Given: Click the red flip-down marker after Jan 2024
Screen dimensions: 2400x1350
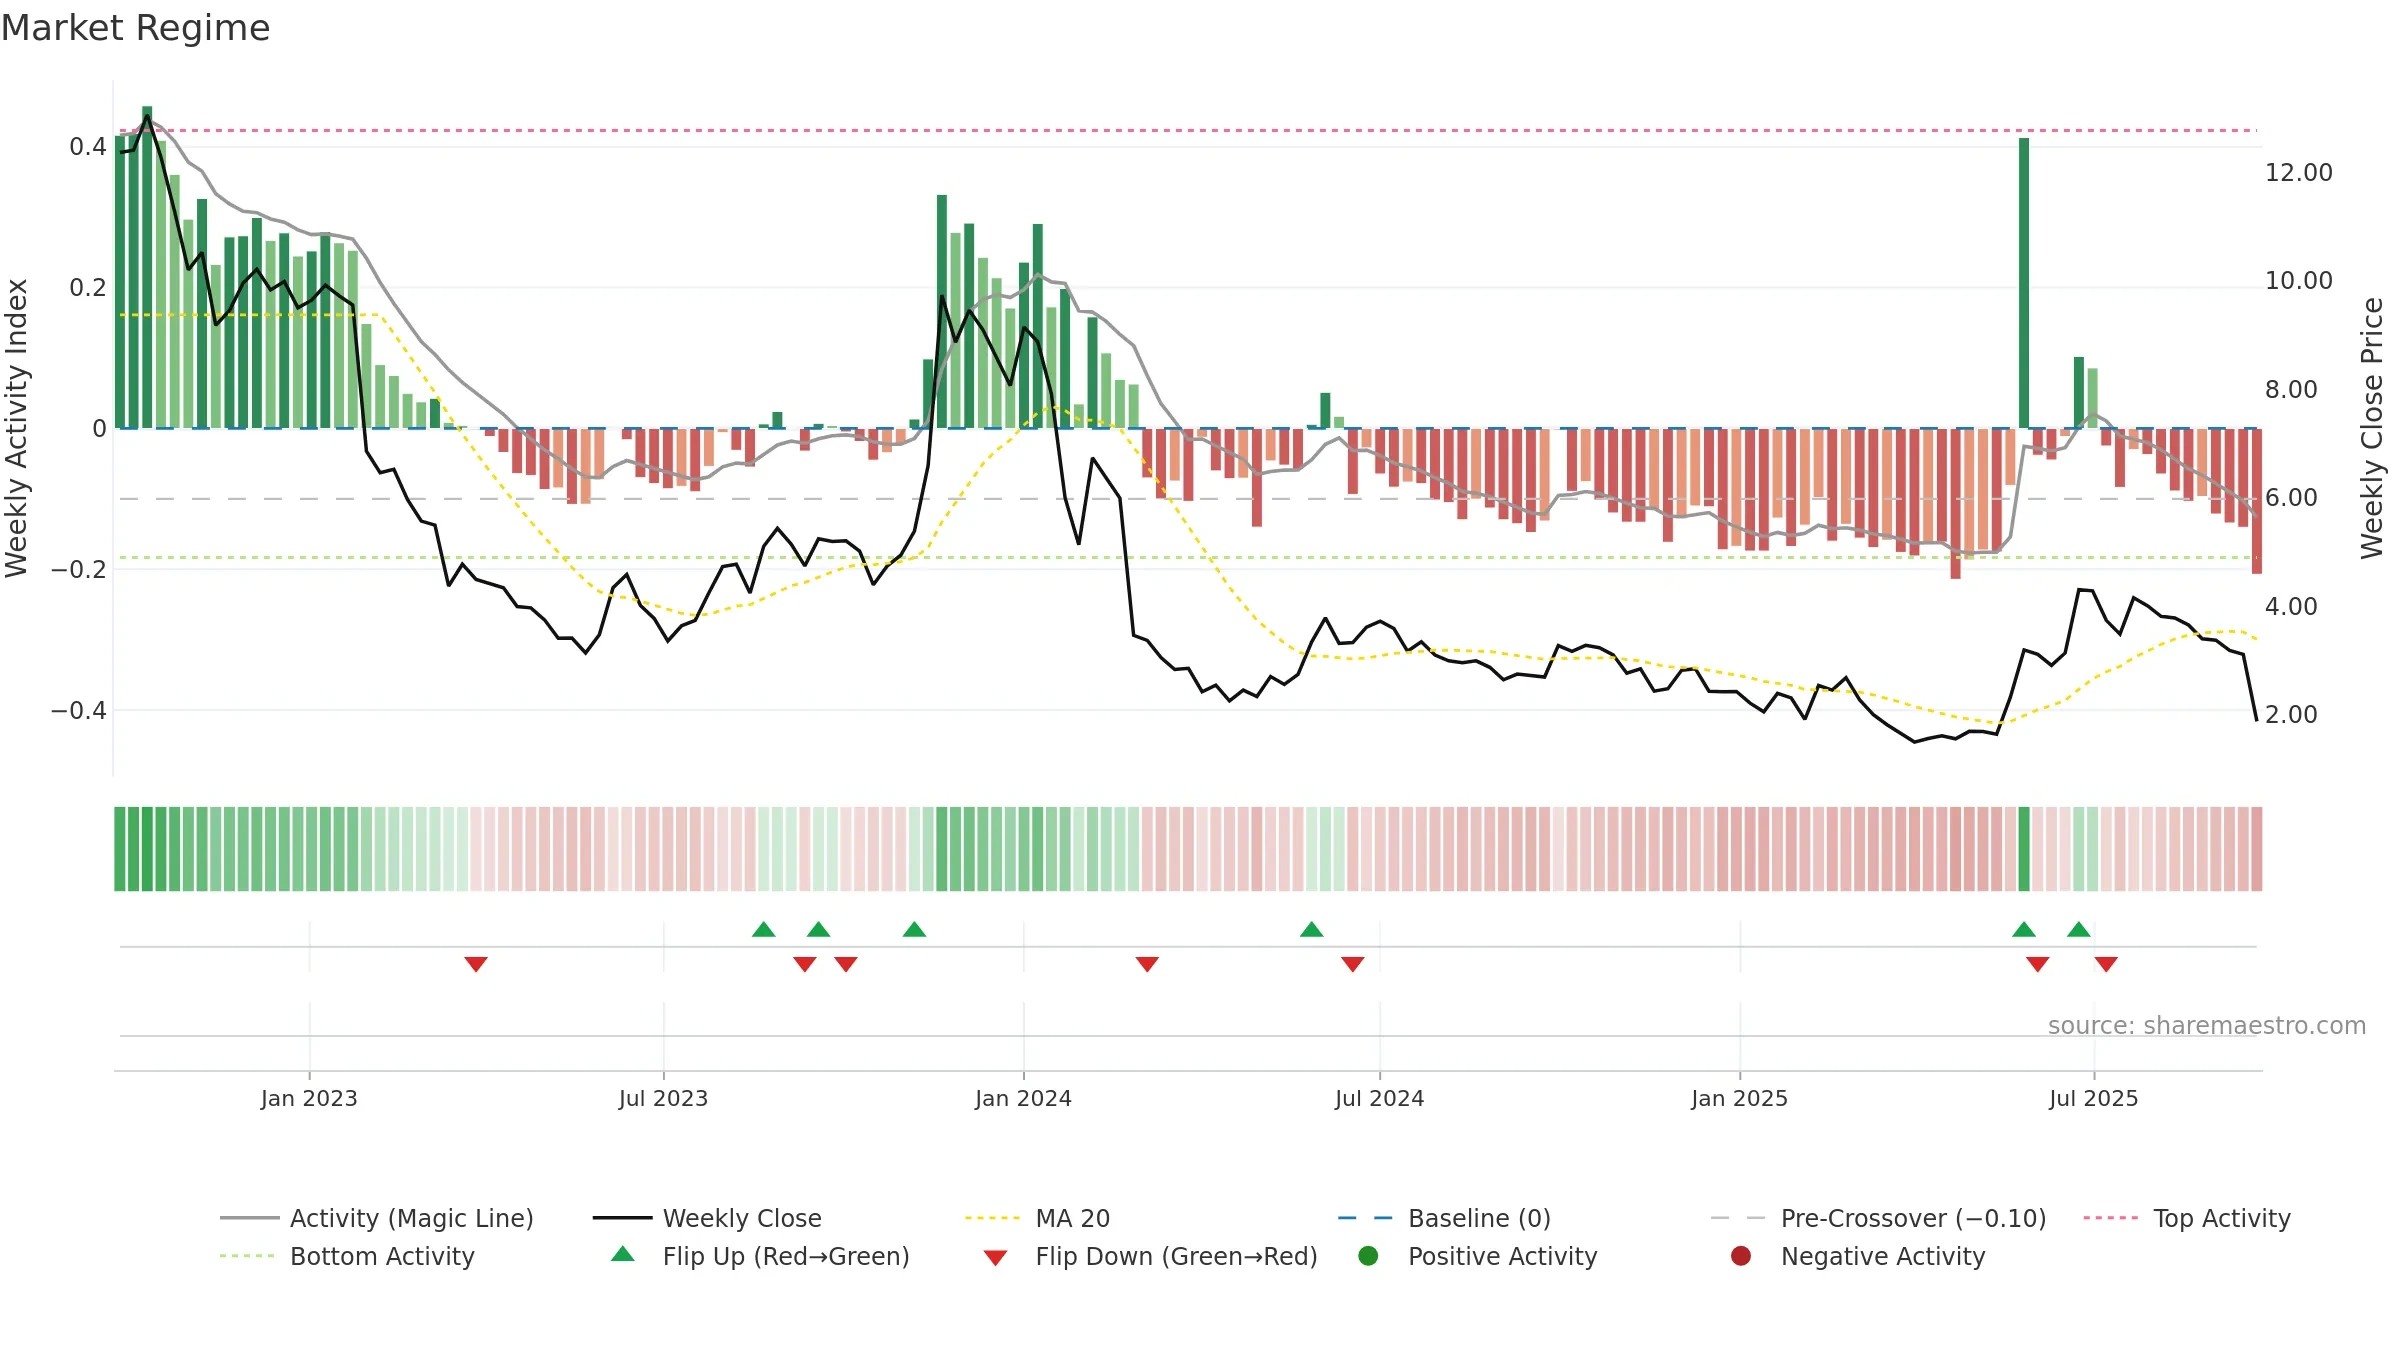Looking at the screenshot, I should pos(1147,964).
